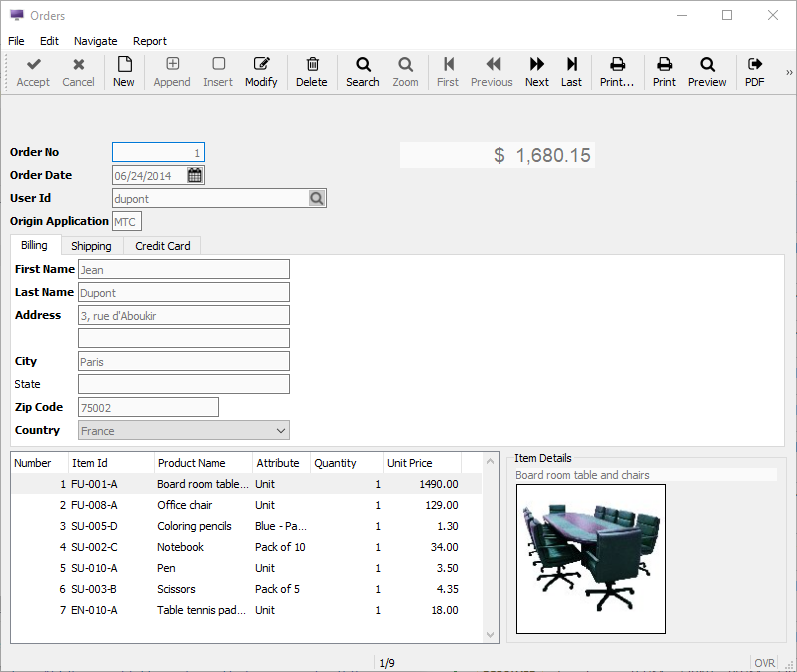Switch to the Shipping tab

point(91,246)
